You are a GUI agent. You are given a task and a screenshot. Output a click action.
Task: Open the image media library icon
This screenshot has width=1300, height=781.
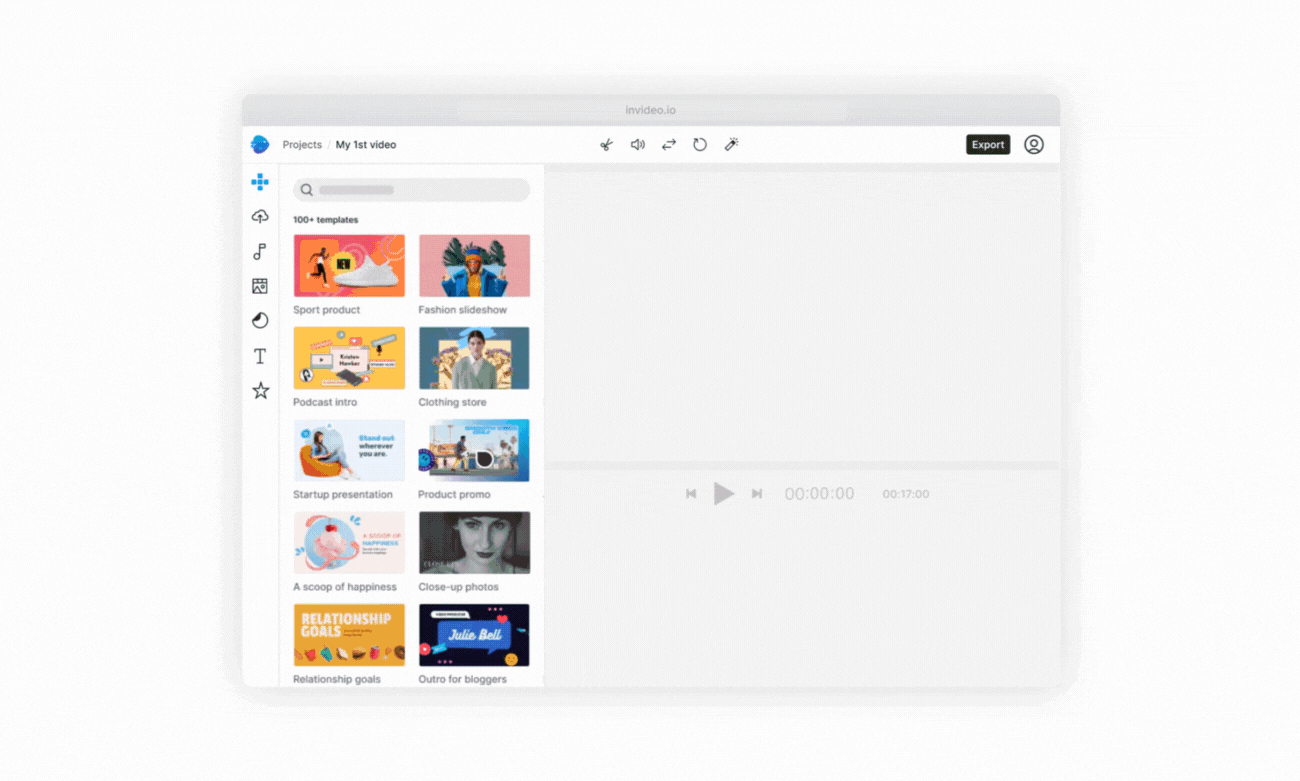pos(260,286)
